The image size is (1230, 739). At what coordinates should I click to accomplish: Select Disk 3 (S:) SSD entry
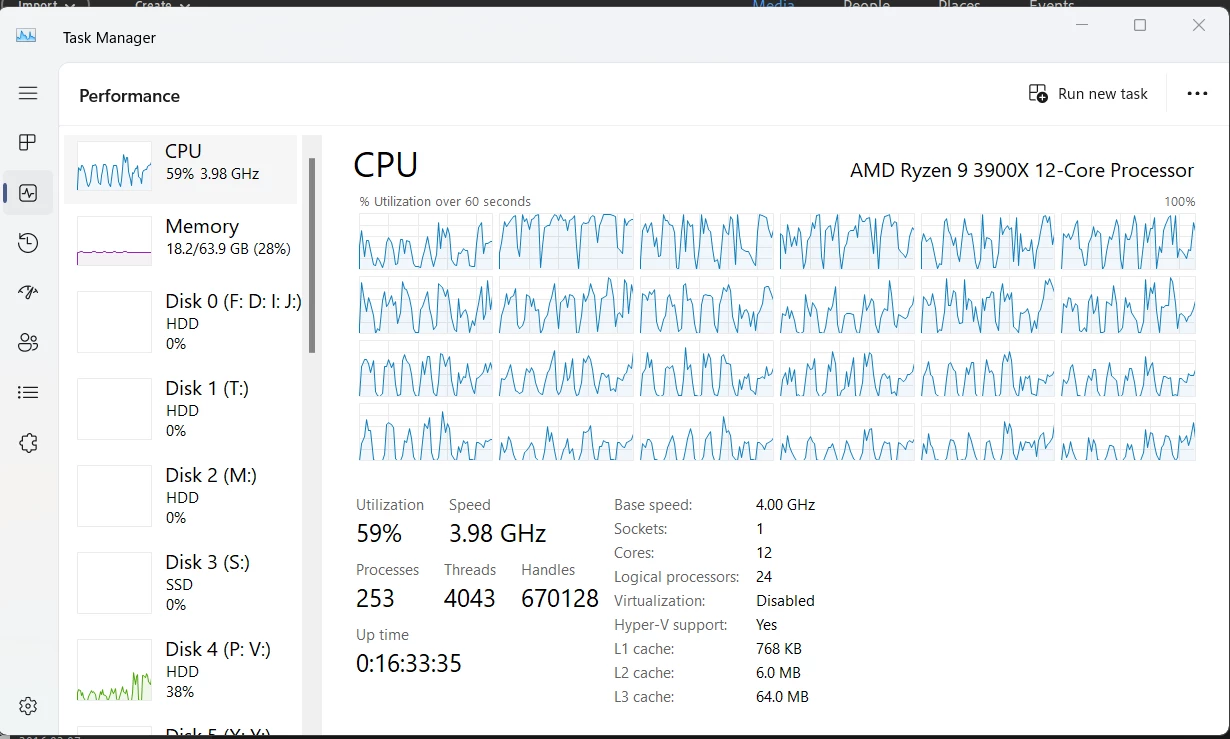pyautogui.click(x=180, y=583)
